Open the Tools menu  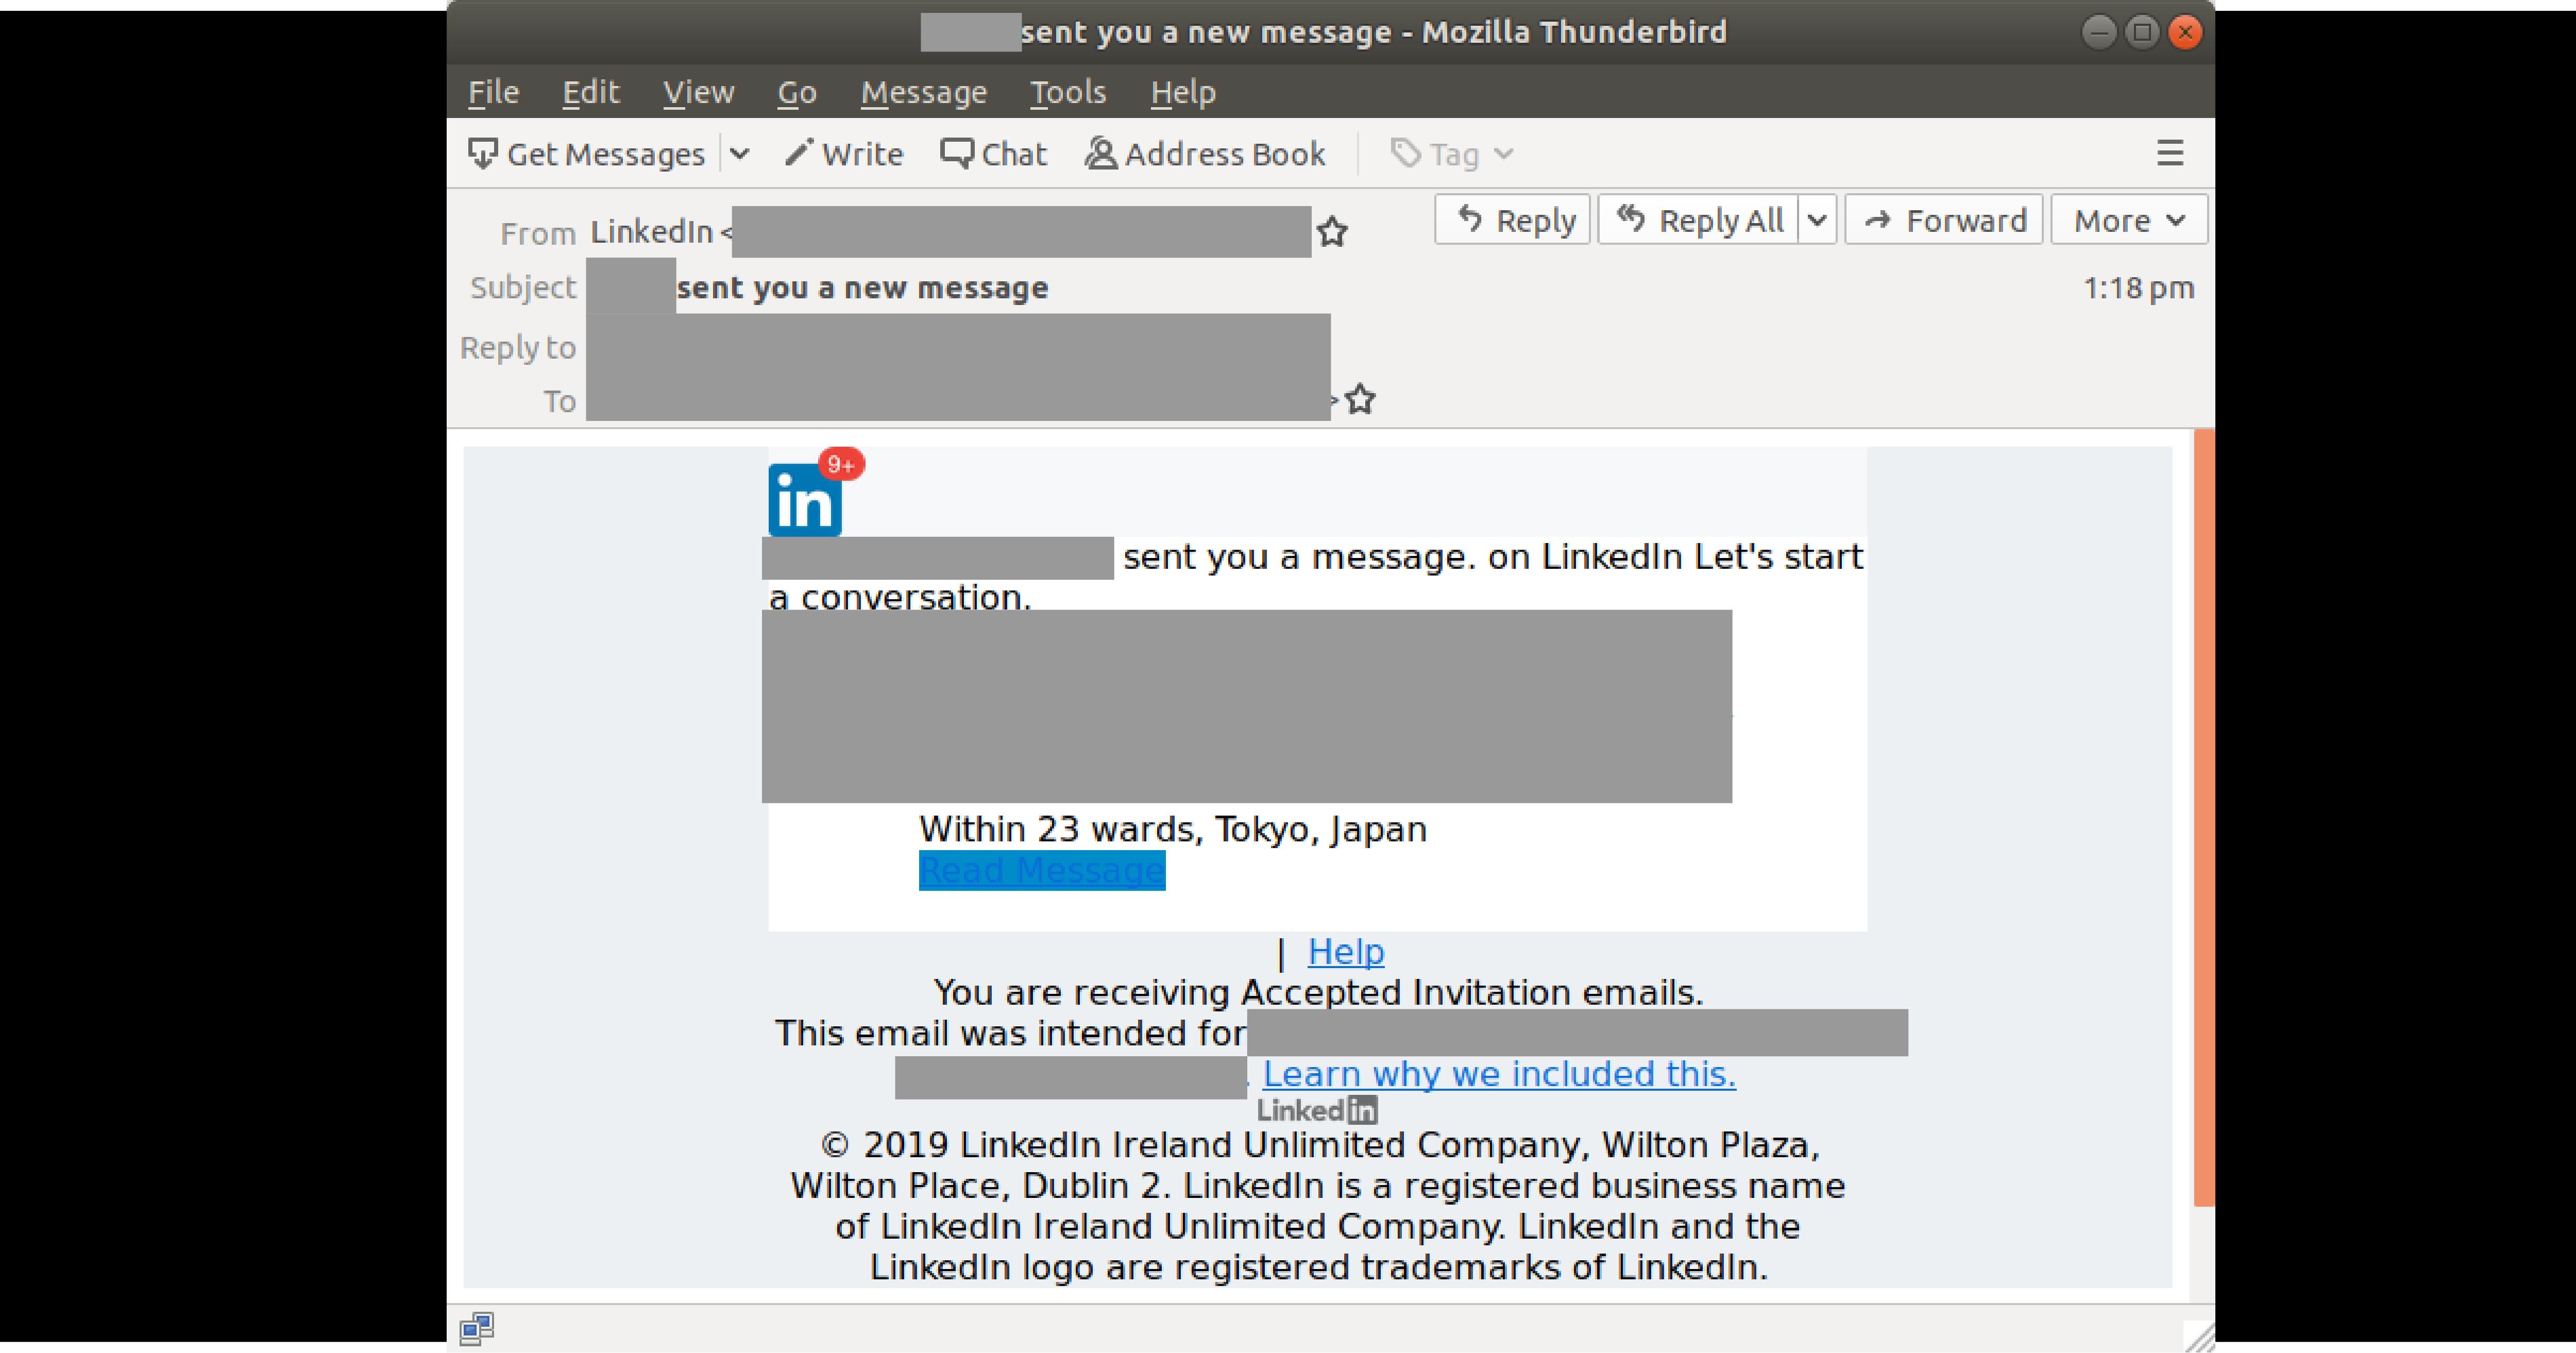tap(1068, 92)
